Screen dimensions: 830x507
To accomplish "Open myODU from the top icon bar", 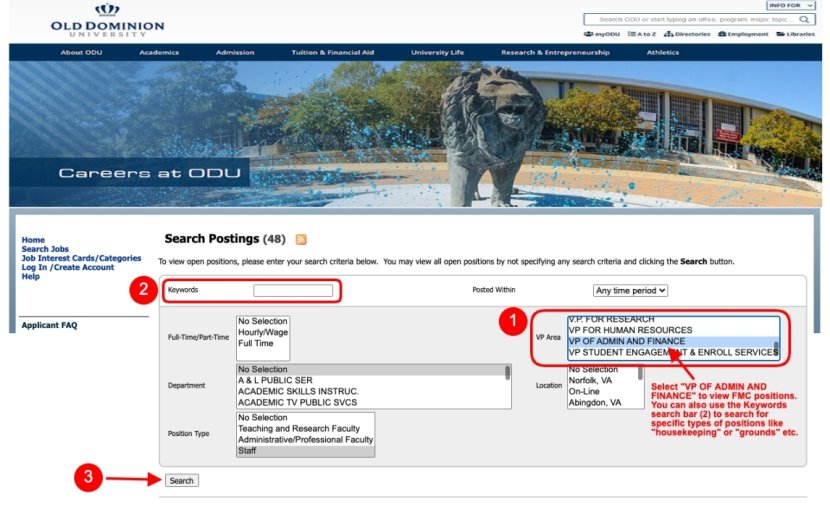I will coord(602,34).
